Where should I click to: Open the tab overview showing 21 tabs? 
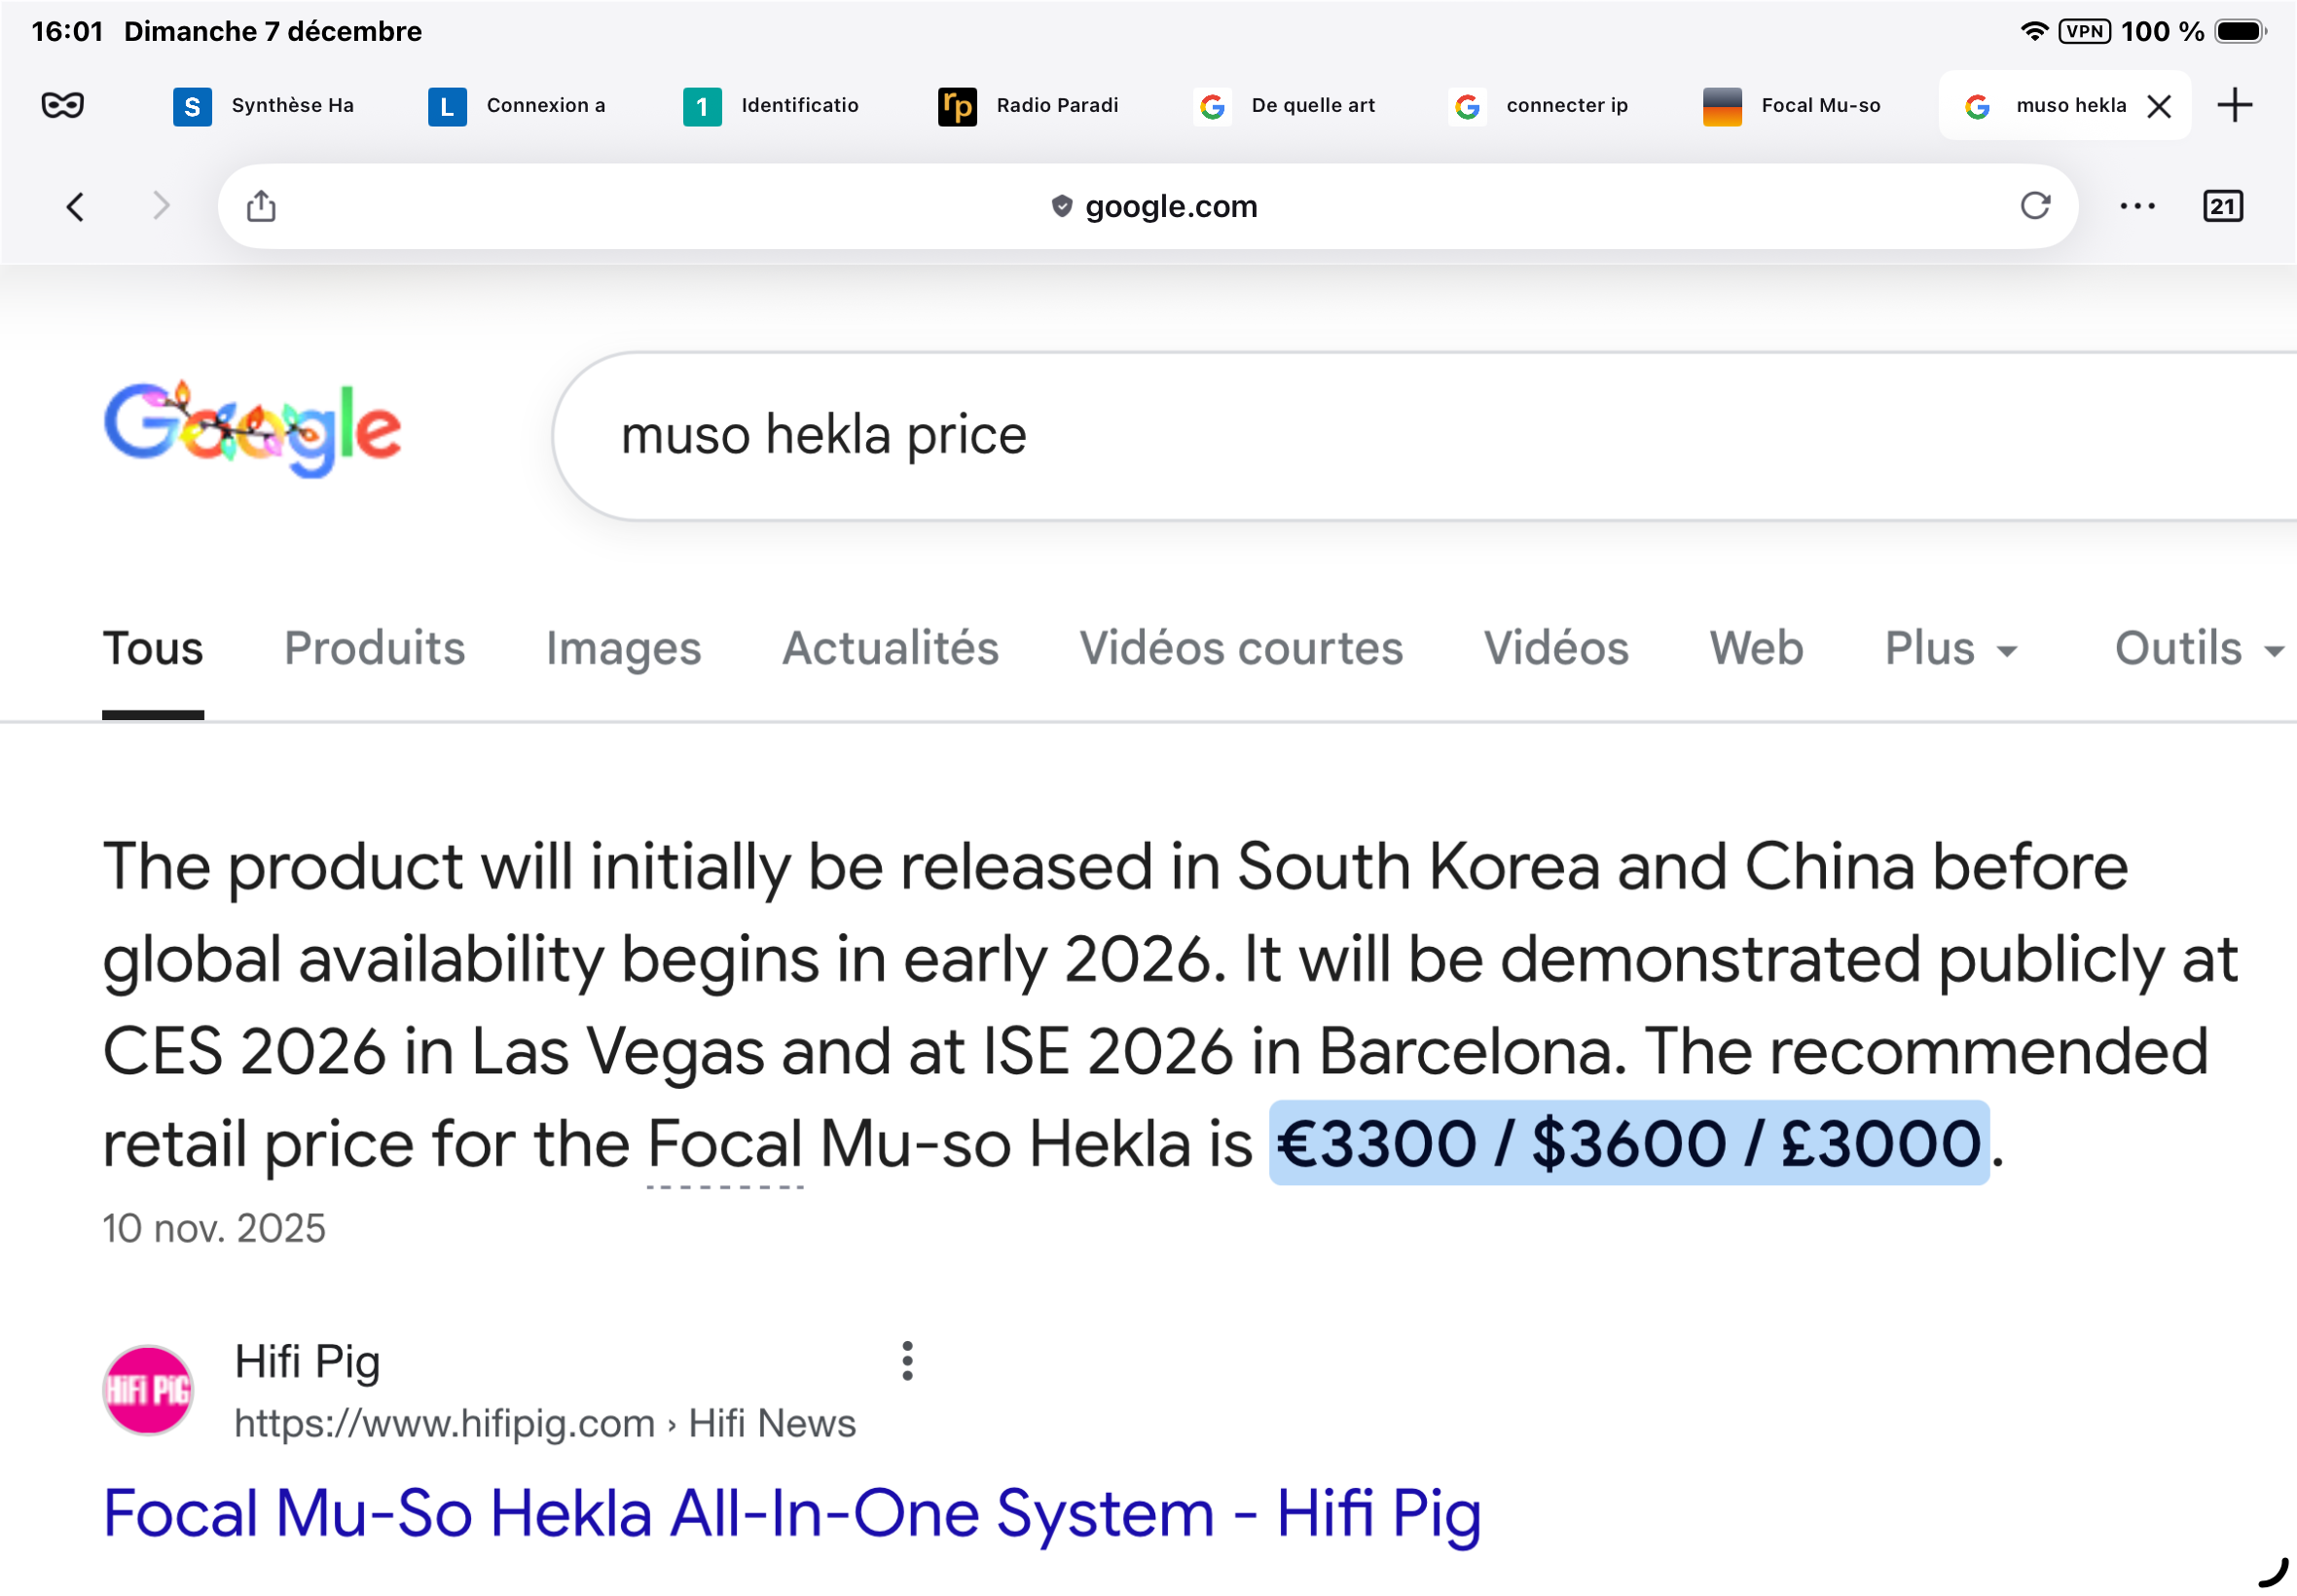pos(2222,206)
